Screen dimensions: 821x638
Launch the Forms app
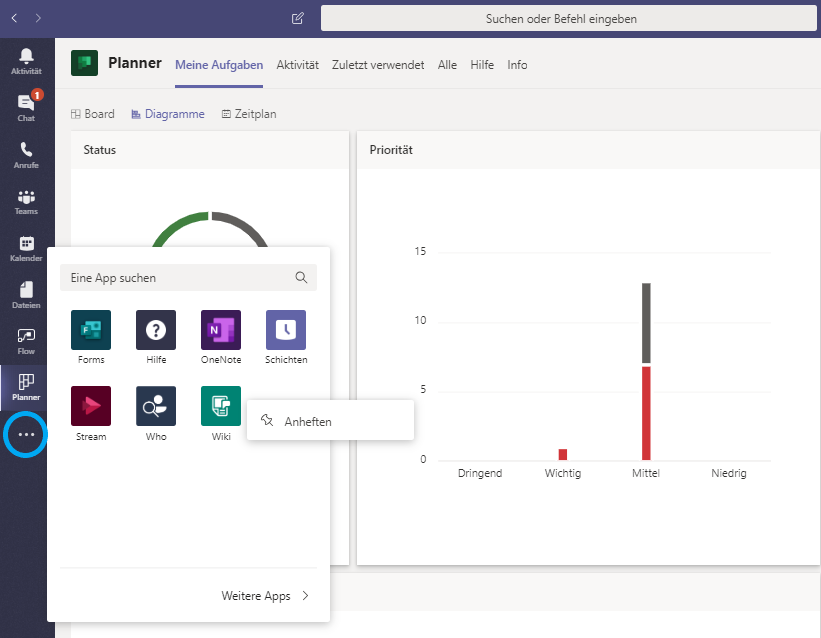tap(91, 337)
